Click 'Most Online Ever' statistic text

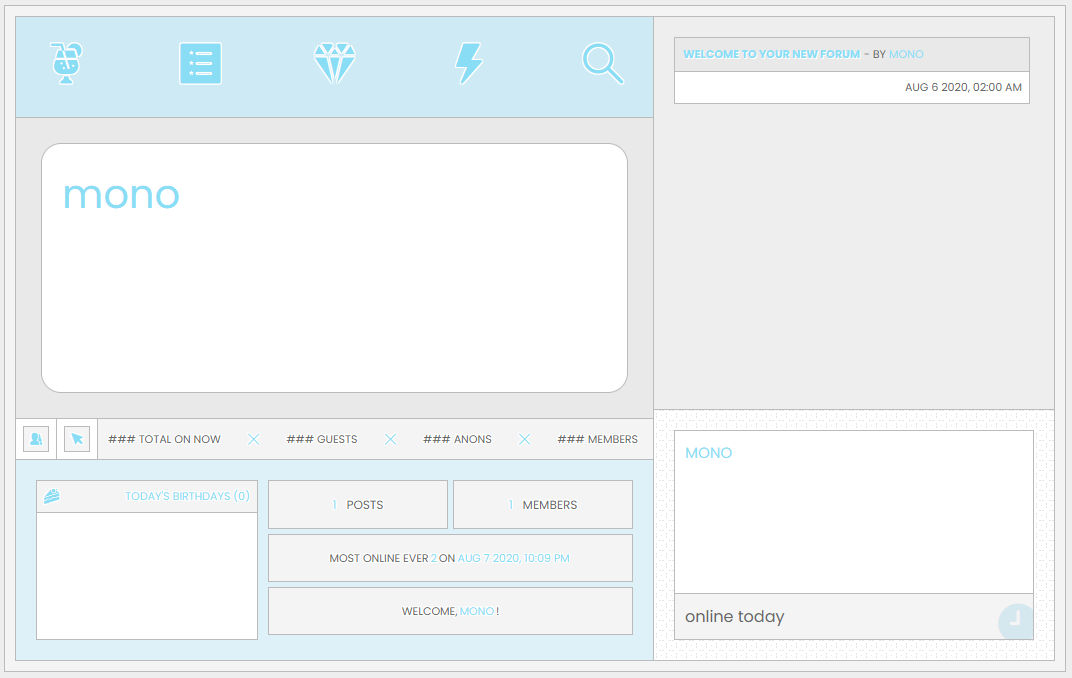tap(379, 558)
